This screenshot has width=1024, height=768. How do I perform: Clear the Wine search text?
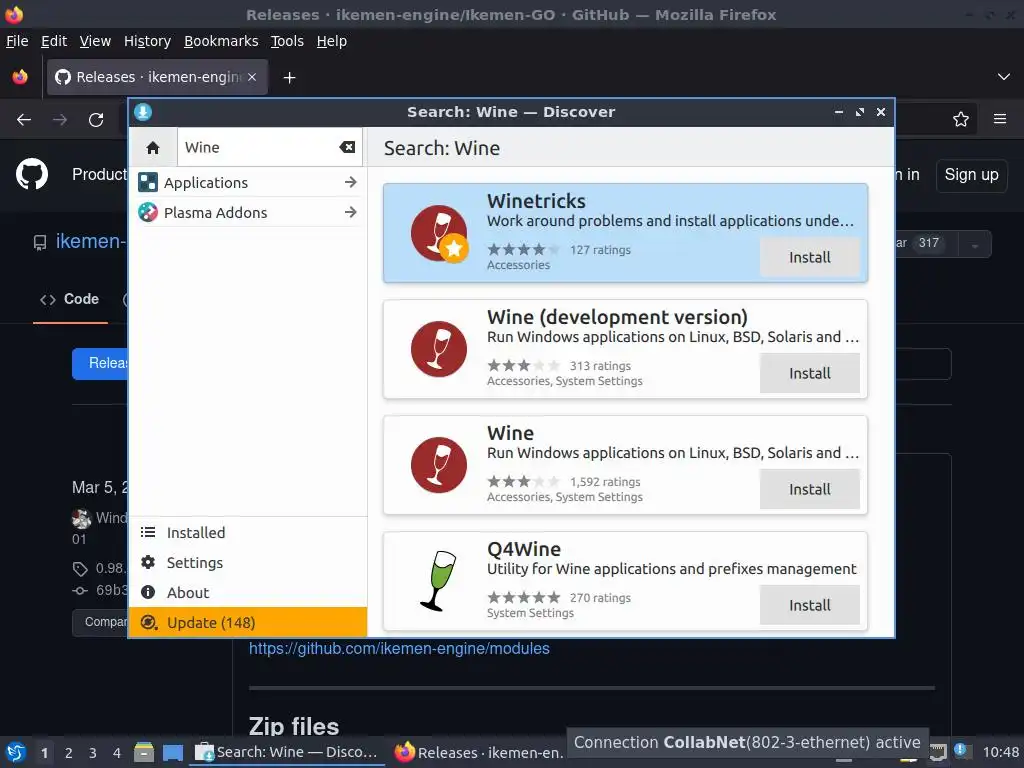347,148
